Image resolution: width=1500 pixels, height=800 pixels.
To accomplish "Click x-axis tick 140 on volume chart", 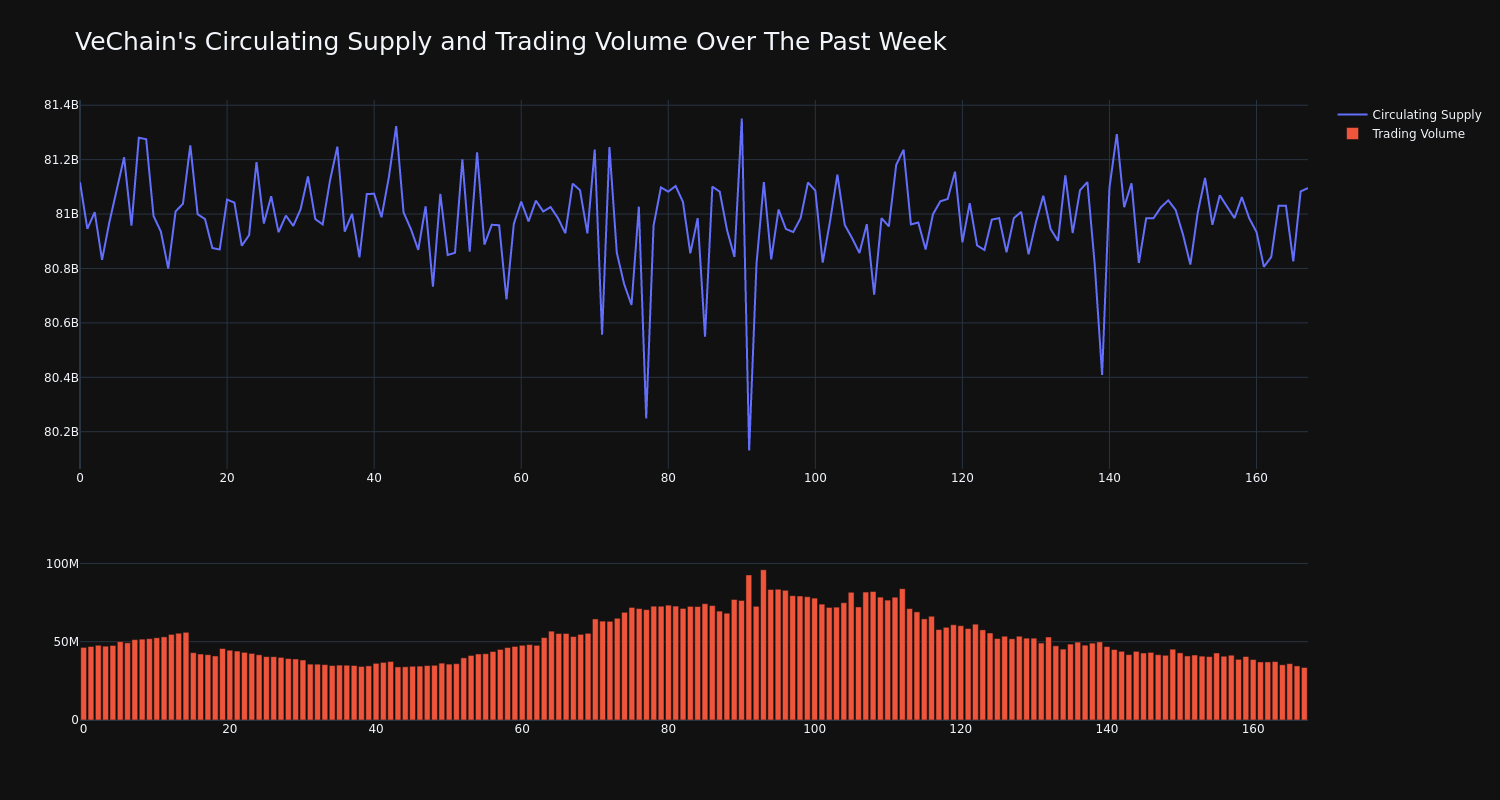I will (x=1107, y=729).
